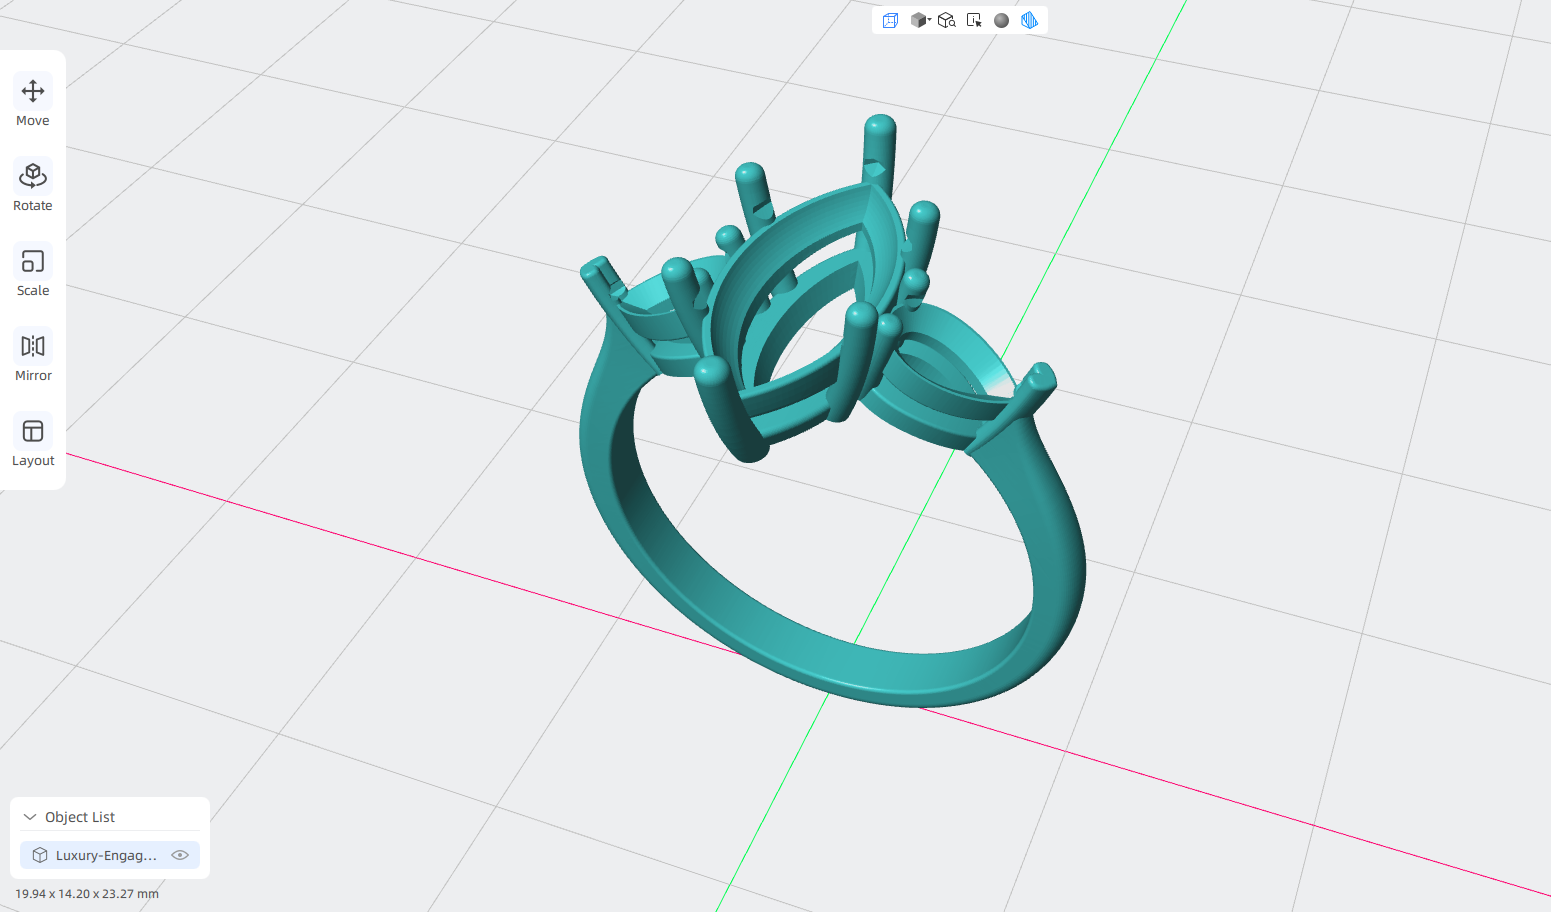Select the Scale tool
The image size is (1551, 912).
[x=33, y=272]
